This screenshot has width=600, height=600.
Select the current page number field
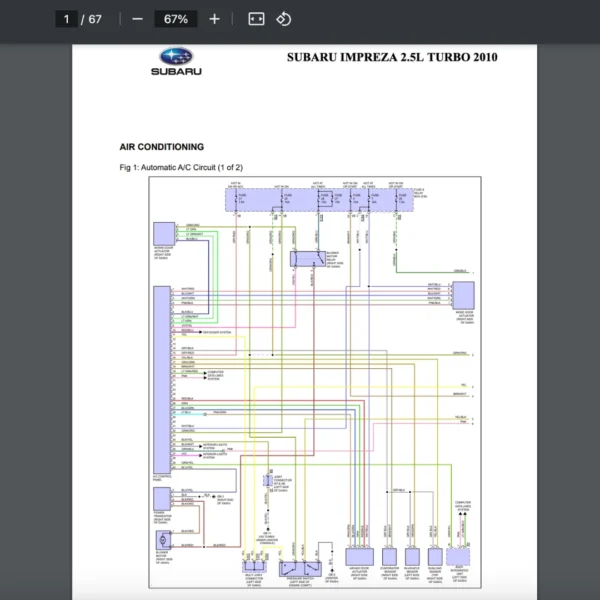[x=67, y=19]
